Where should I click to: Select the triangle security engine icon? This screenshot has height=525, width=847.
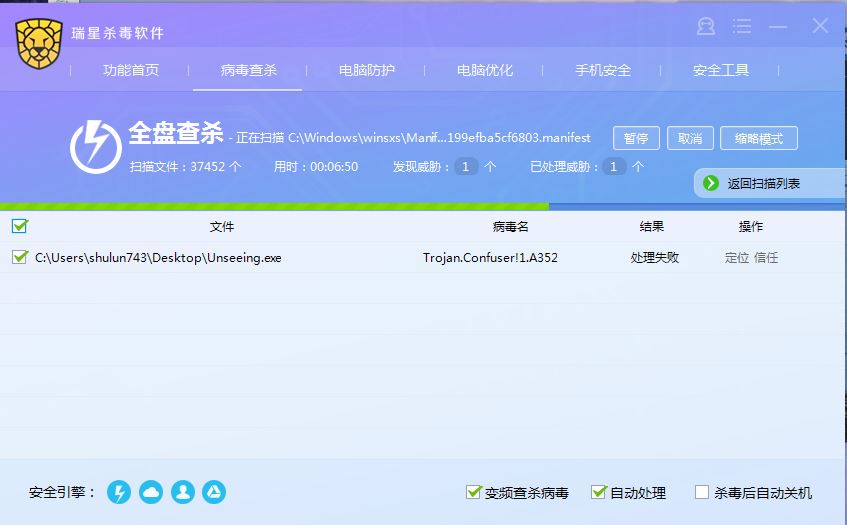[214, 492]
